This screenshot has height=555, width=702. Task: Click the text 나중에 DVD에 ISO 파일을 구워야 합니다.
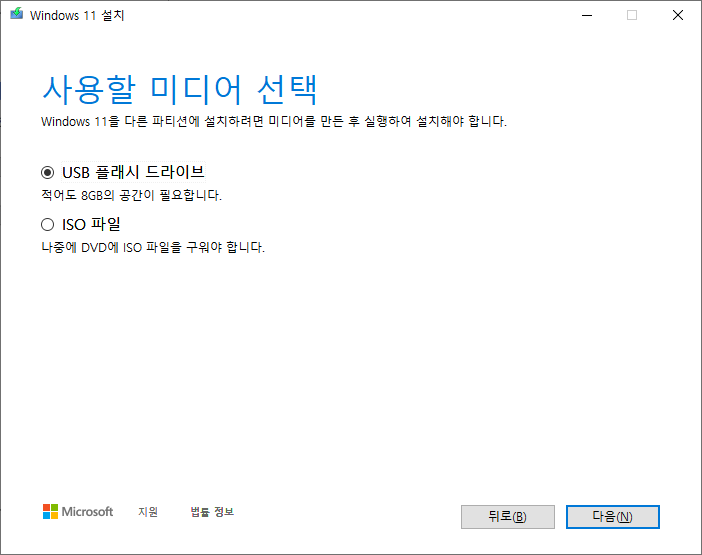click(x=153, y=247)
